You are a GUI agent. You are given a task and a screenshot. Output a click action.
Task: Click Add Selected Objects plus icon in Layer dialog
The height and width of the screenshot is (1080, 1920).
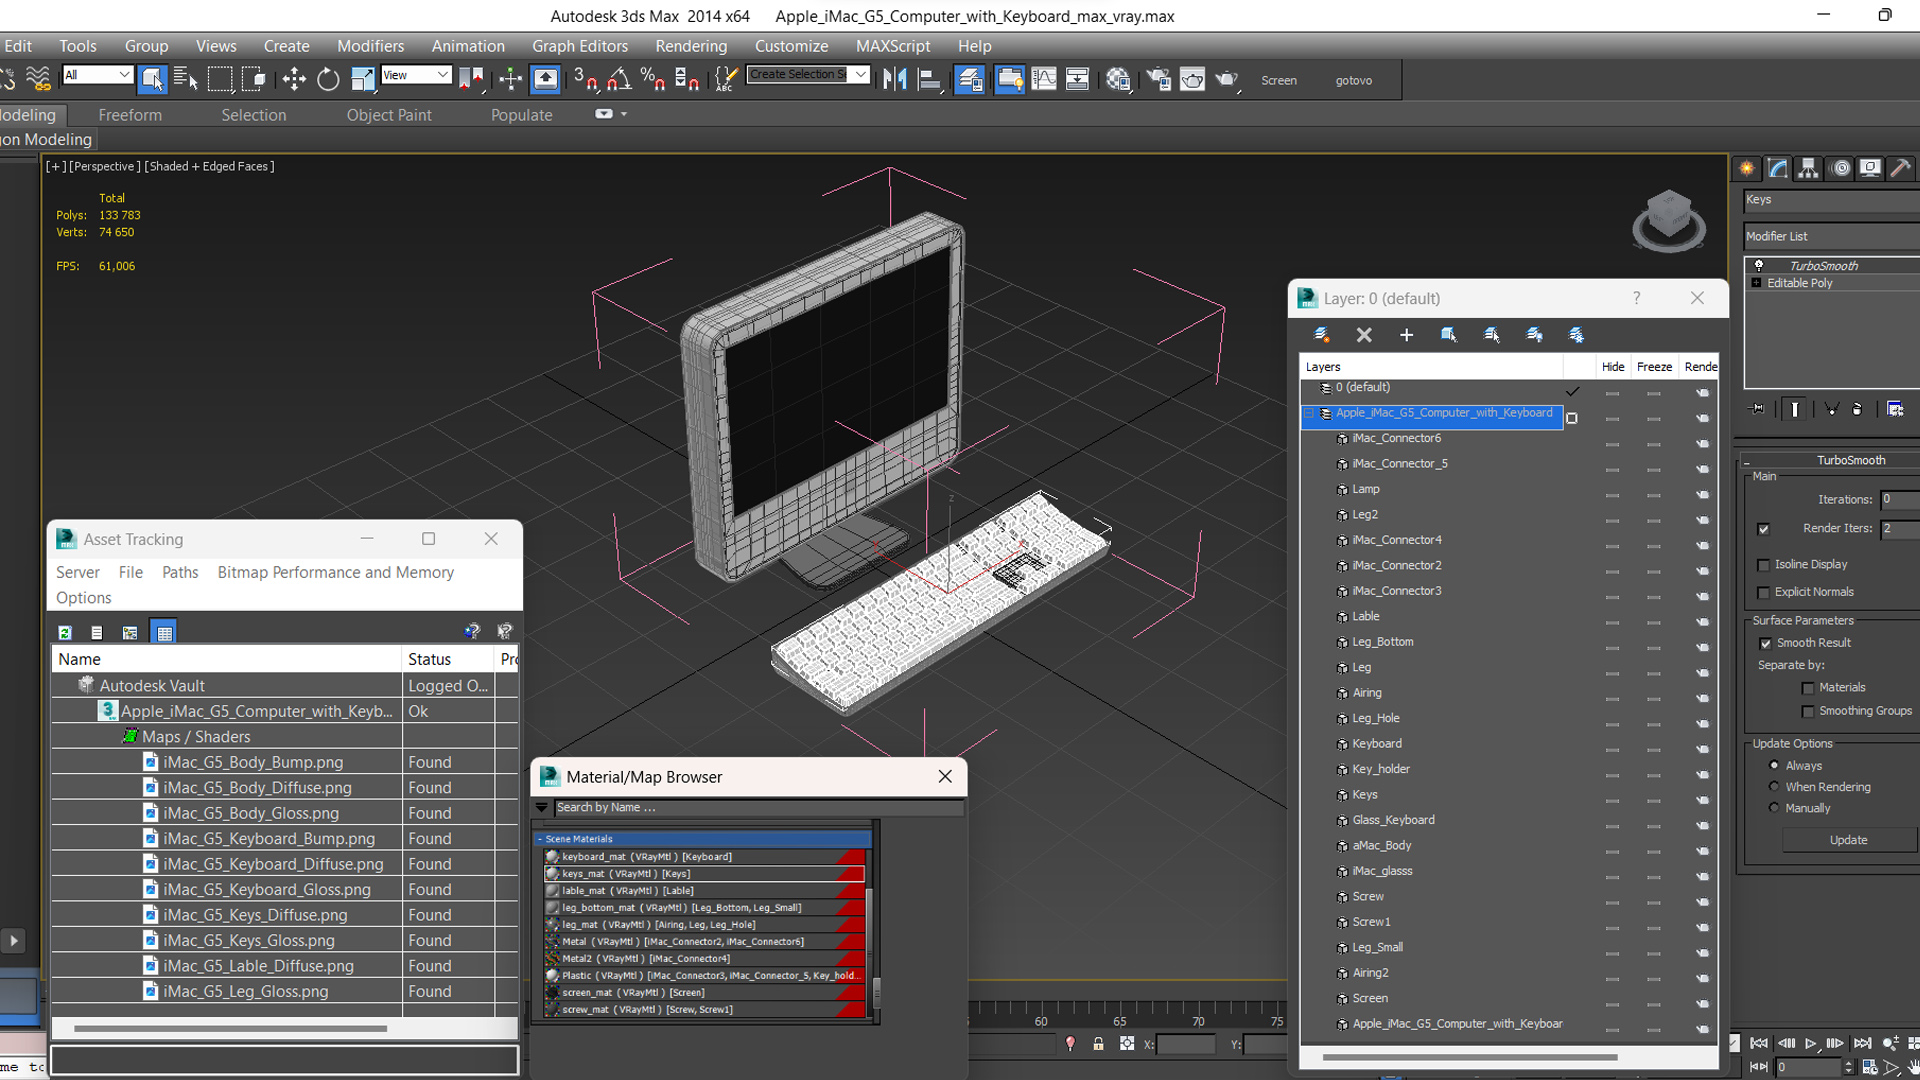click(x=1406, y=335)
